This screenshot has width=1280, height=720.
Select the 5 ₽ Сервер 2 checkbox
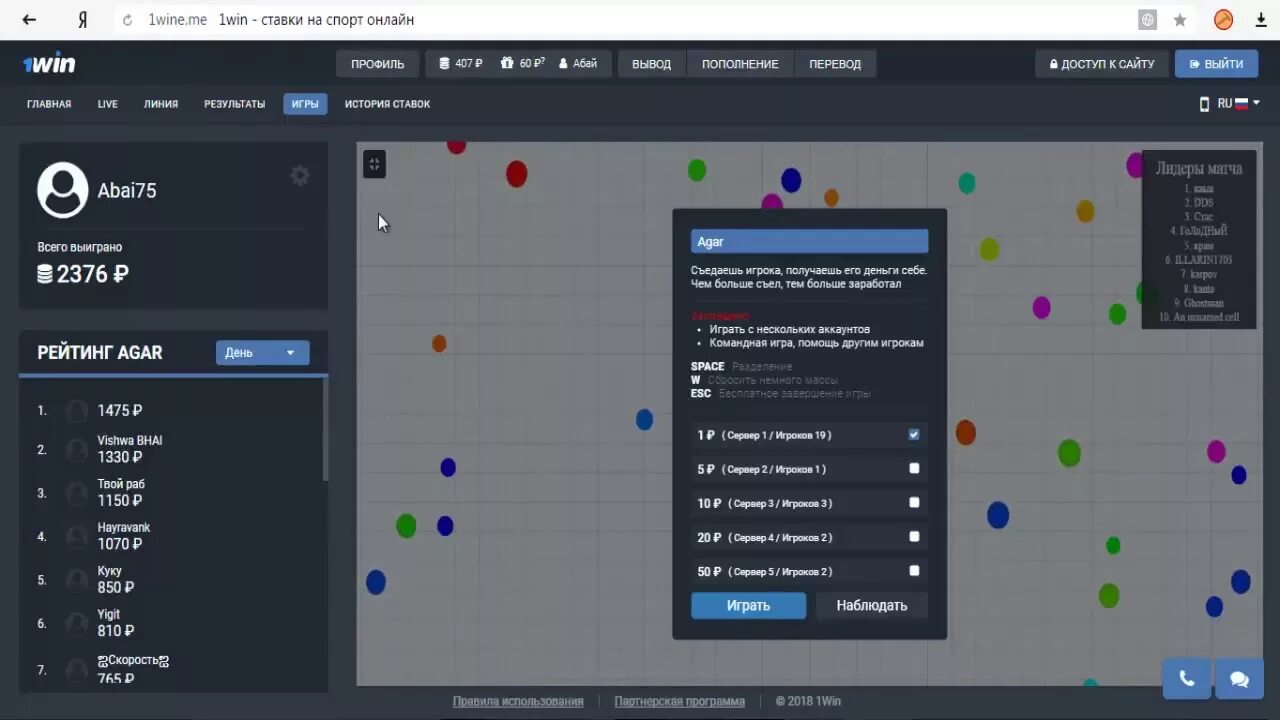click(914, 468)
